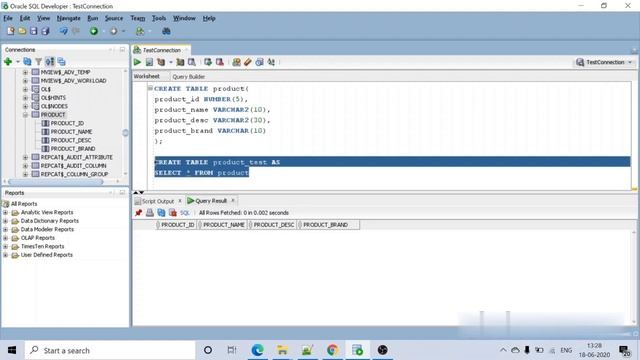The image size is (640, 360).
Task: Expand the Analytic View Reports folder
Action: click(5, 212)
